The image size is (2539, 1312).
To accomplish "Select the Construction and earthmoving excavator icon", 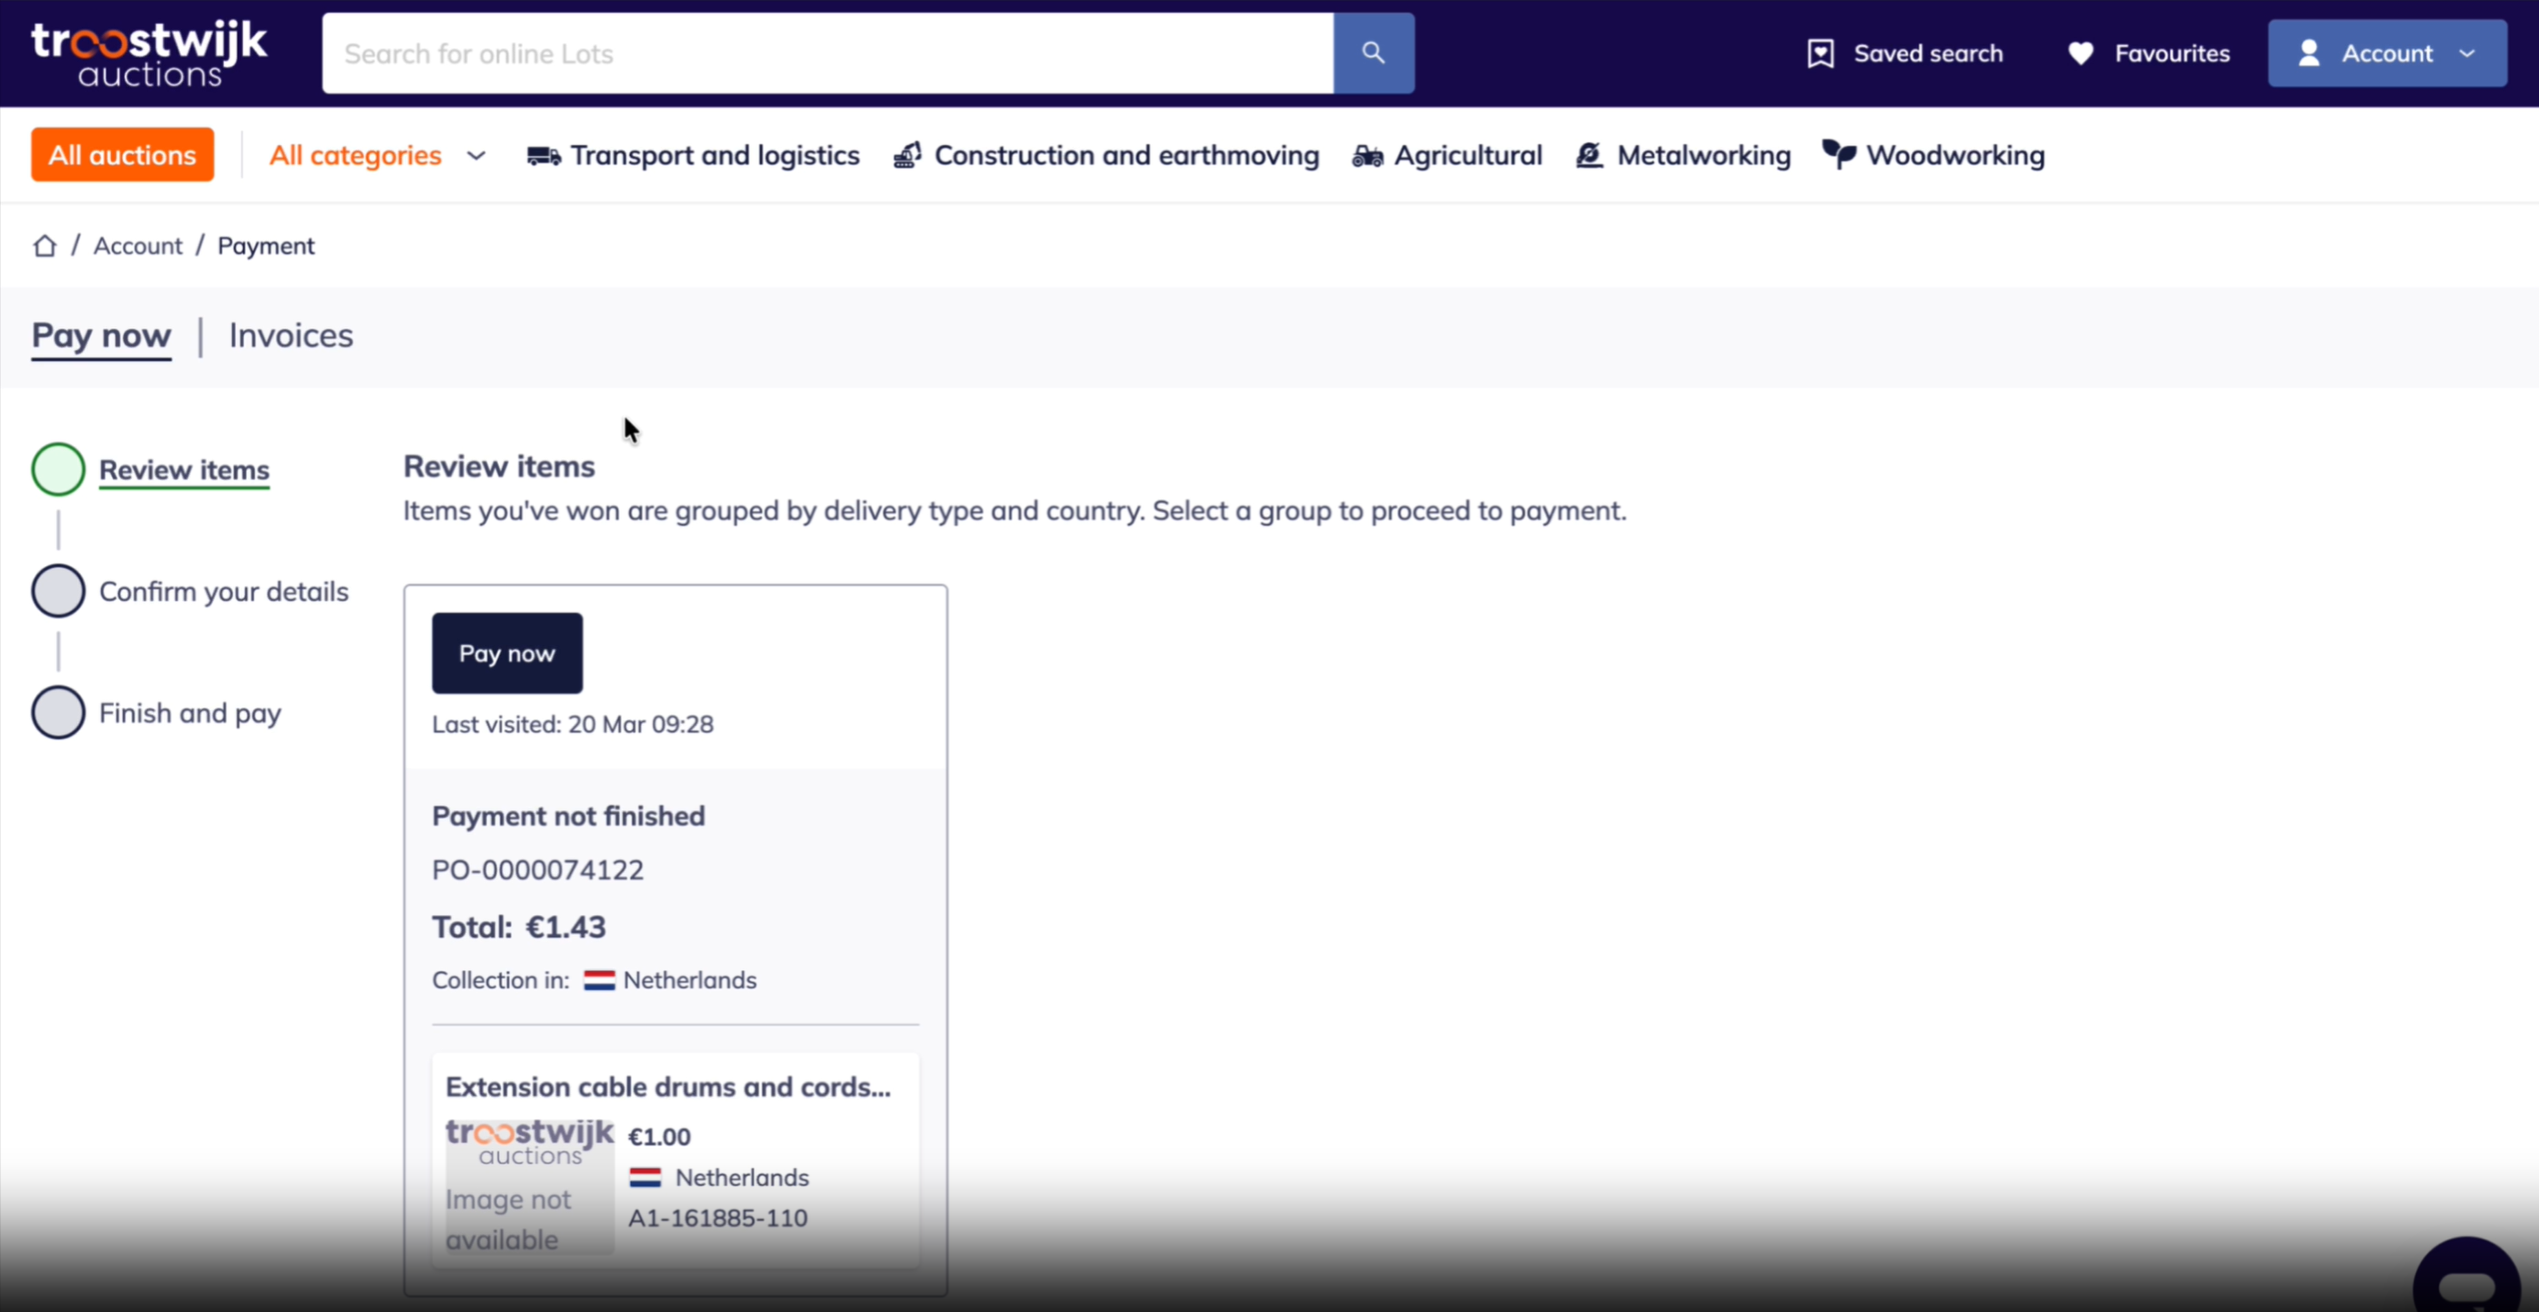I will tap(906, 155).
